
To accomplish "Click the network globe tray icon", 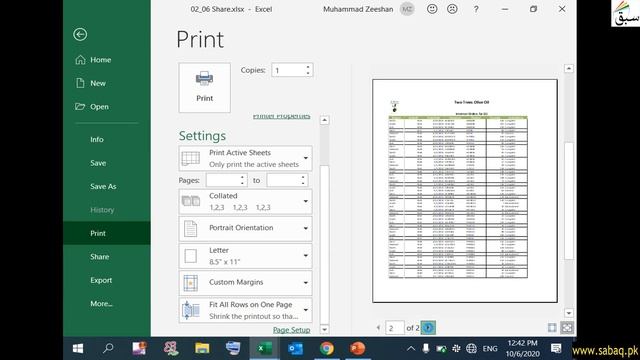I will coord(471,348).
